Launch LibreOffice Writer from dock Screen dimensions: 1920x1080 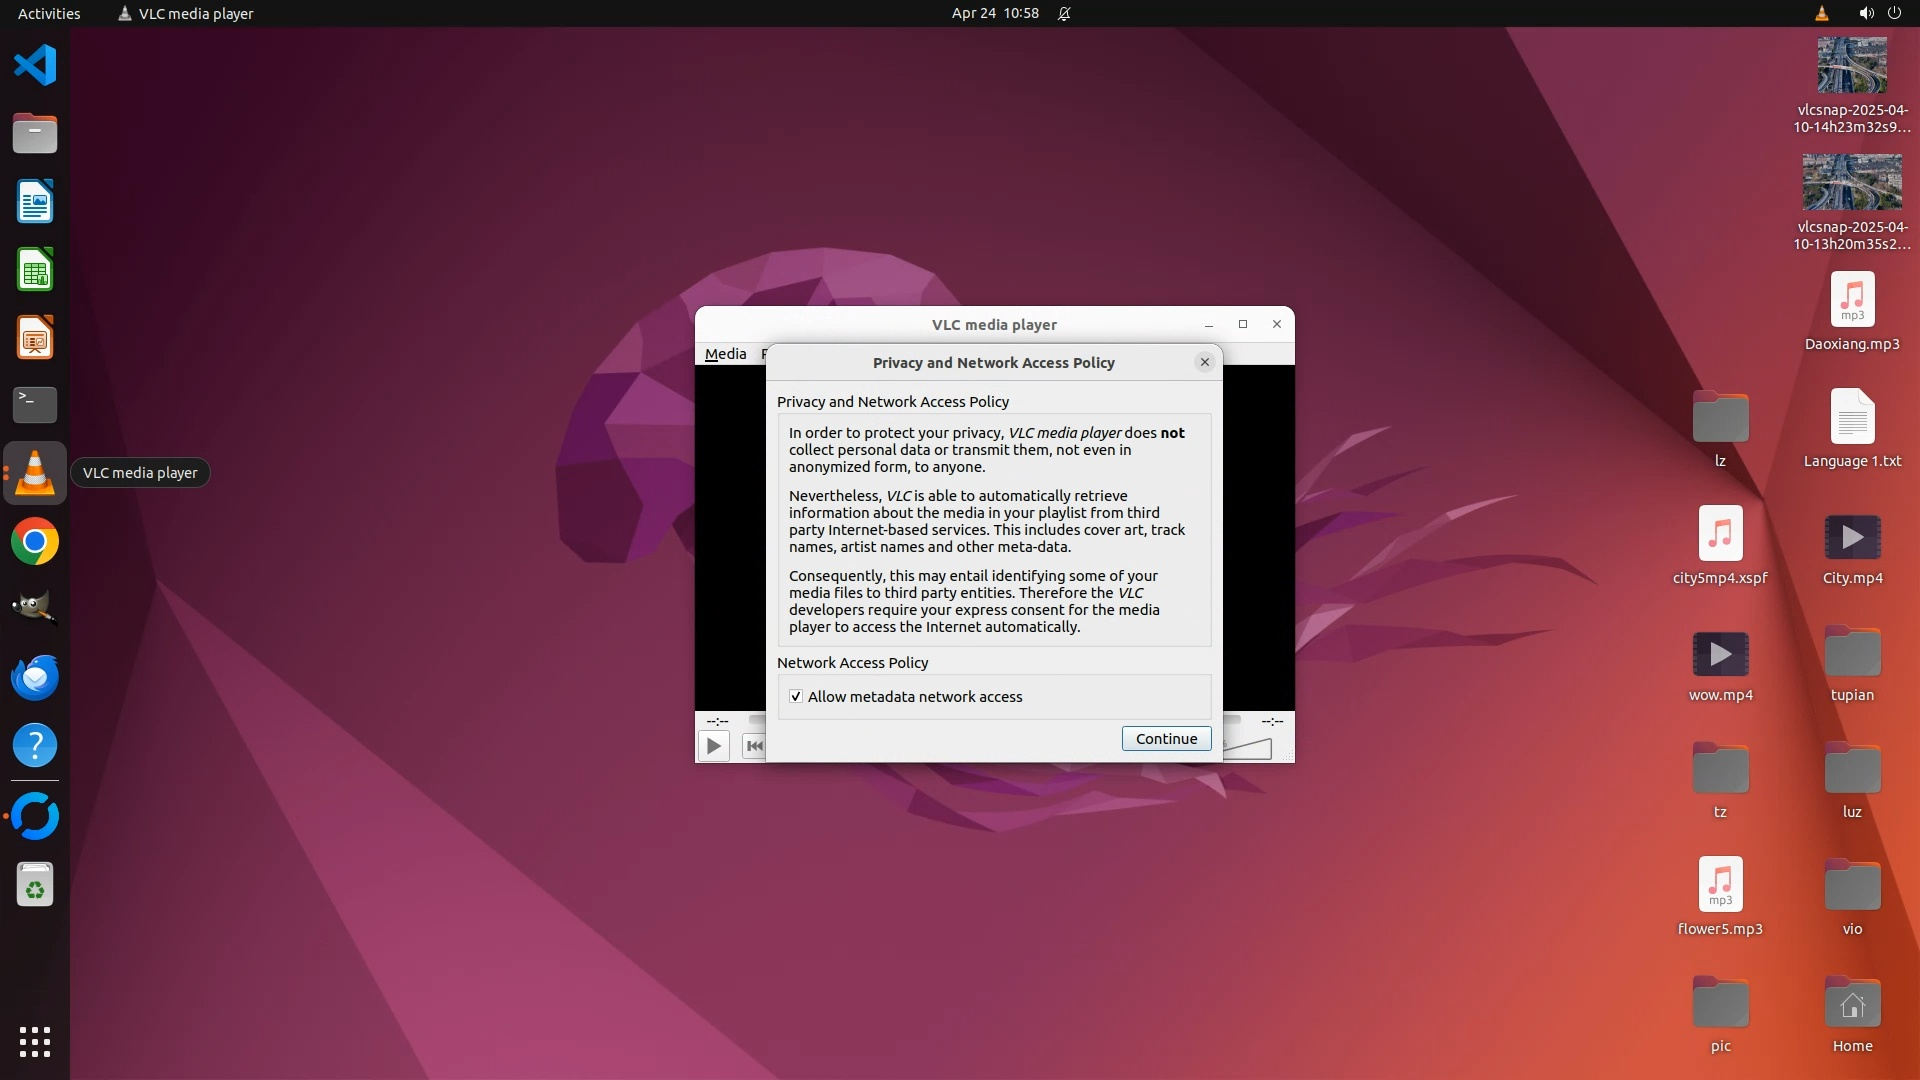point(35,201)
